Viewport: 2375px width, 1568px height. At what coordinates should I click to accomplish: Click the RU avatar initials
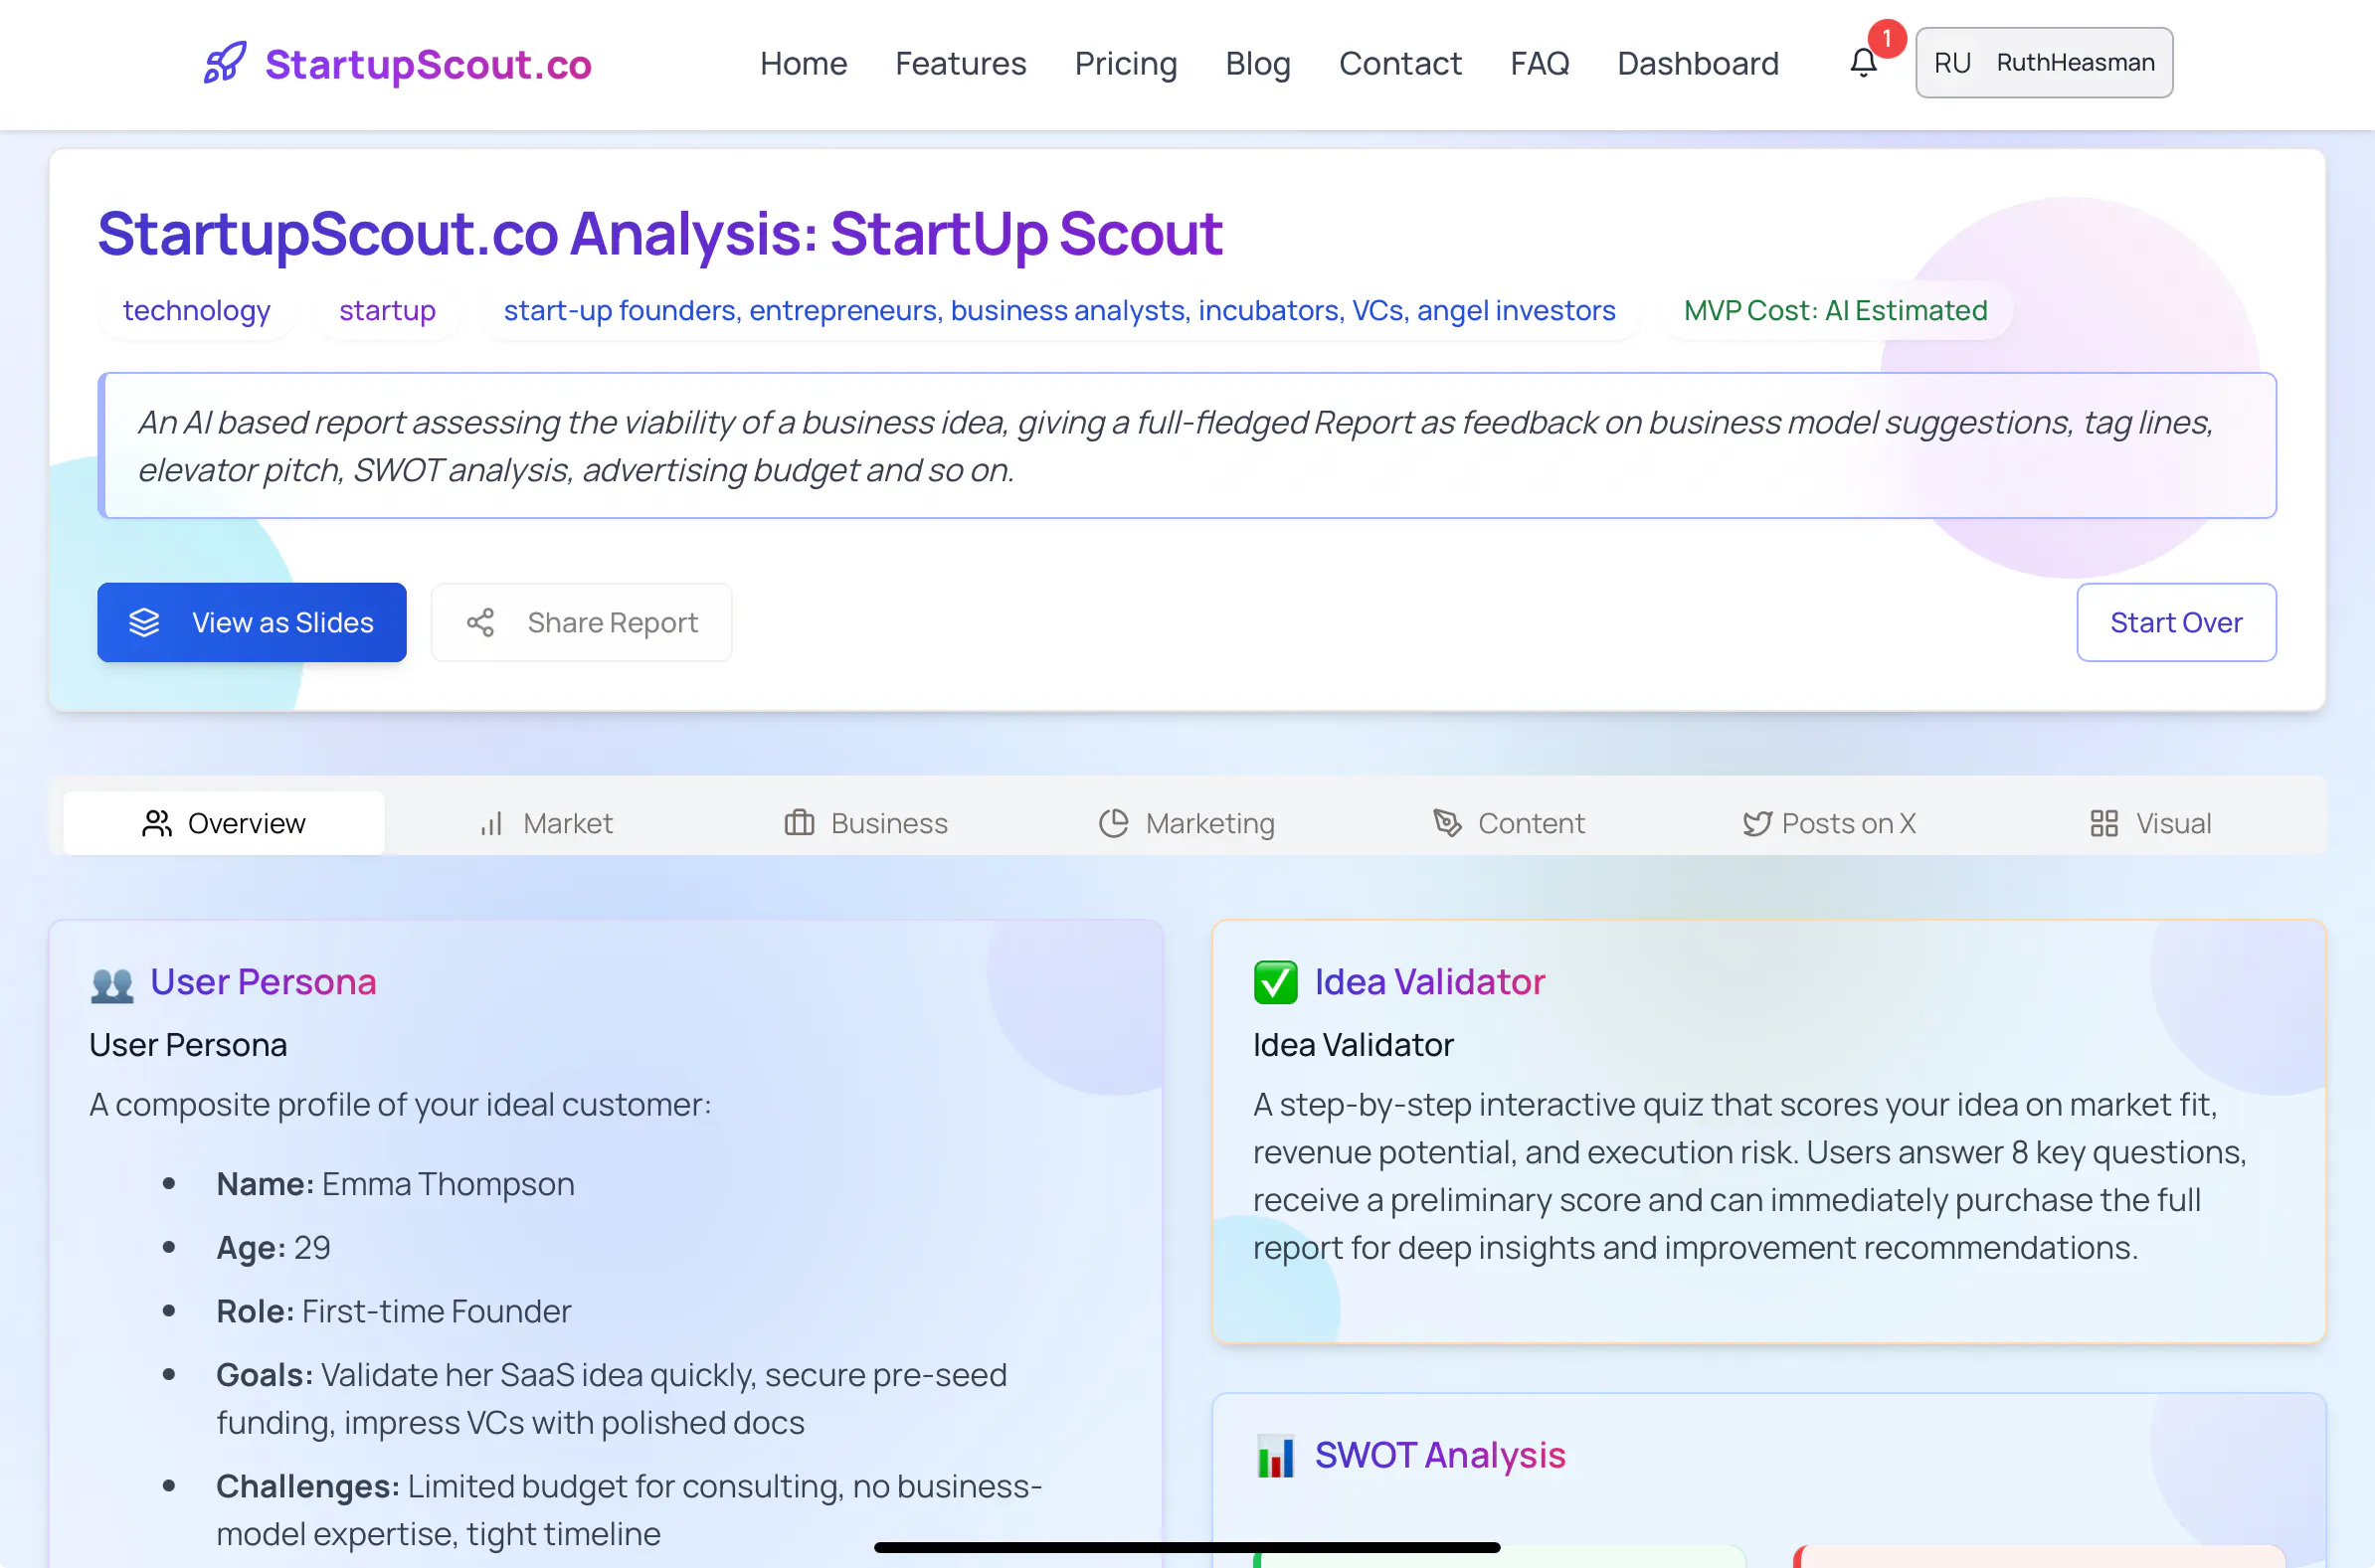click(1952, 63)
